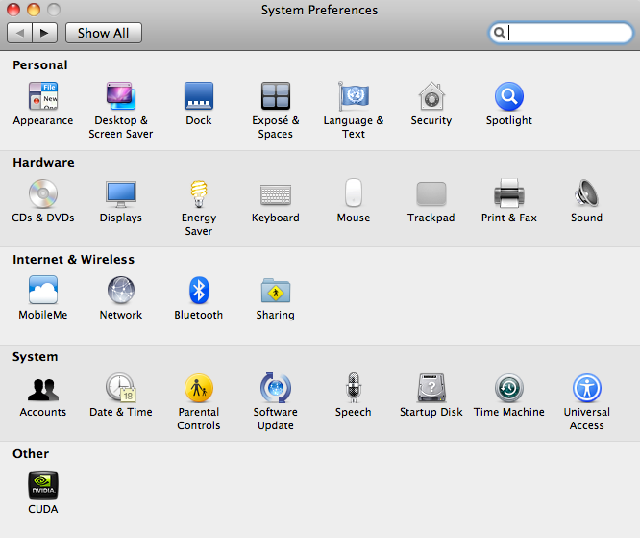Open the Sound preference pane
Viewport: 640px width, 538px height.
click(x=587, y=195)
